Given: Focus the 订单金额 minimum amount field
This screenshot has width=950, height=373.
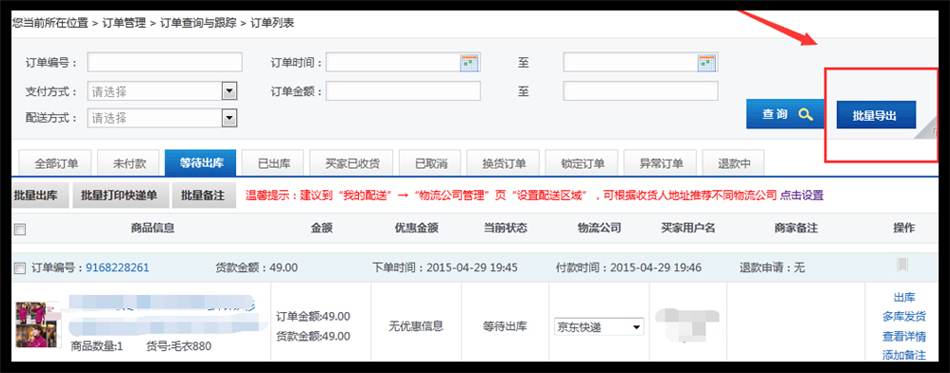Looking at the screenshot, I should pos(404,91).
